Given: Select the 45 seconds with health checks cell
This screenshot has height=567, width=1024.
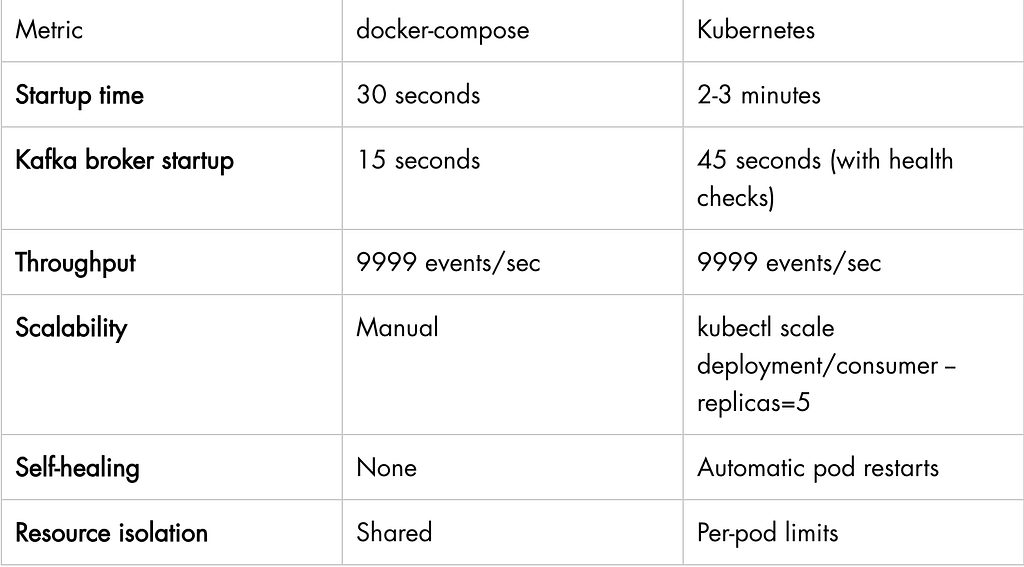Looking at the screenshot, I should click(853, 178).
